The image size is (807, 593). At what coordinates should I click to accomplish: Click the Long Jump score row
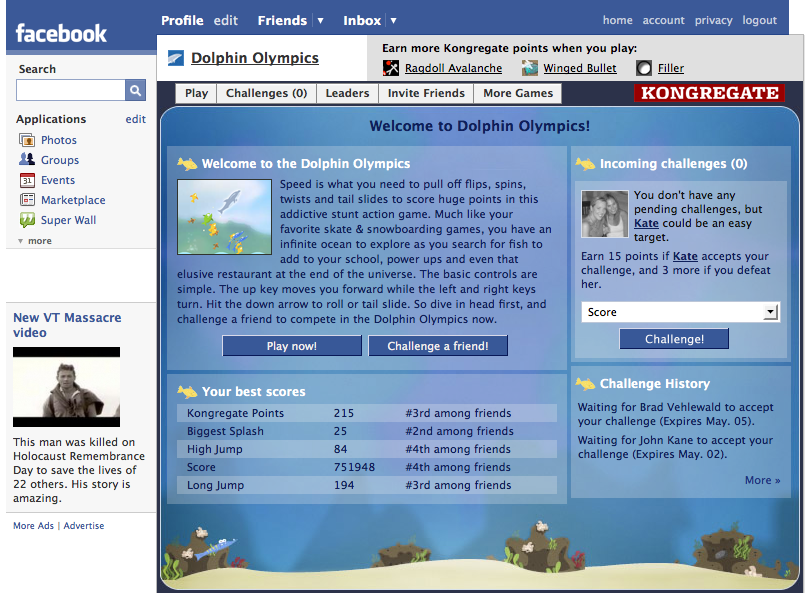tap(367, 485)
